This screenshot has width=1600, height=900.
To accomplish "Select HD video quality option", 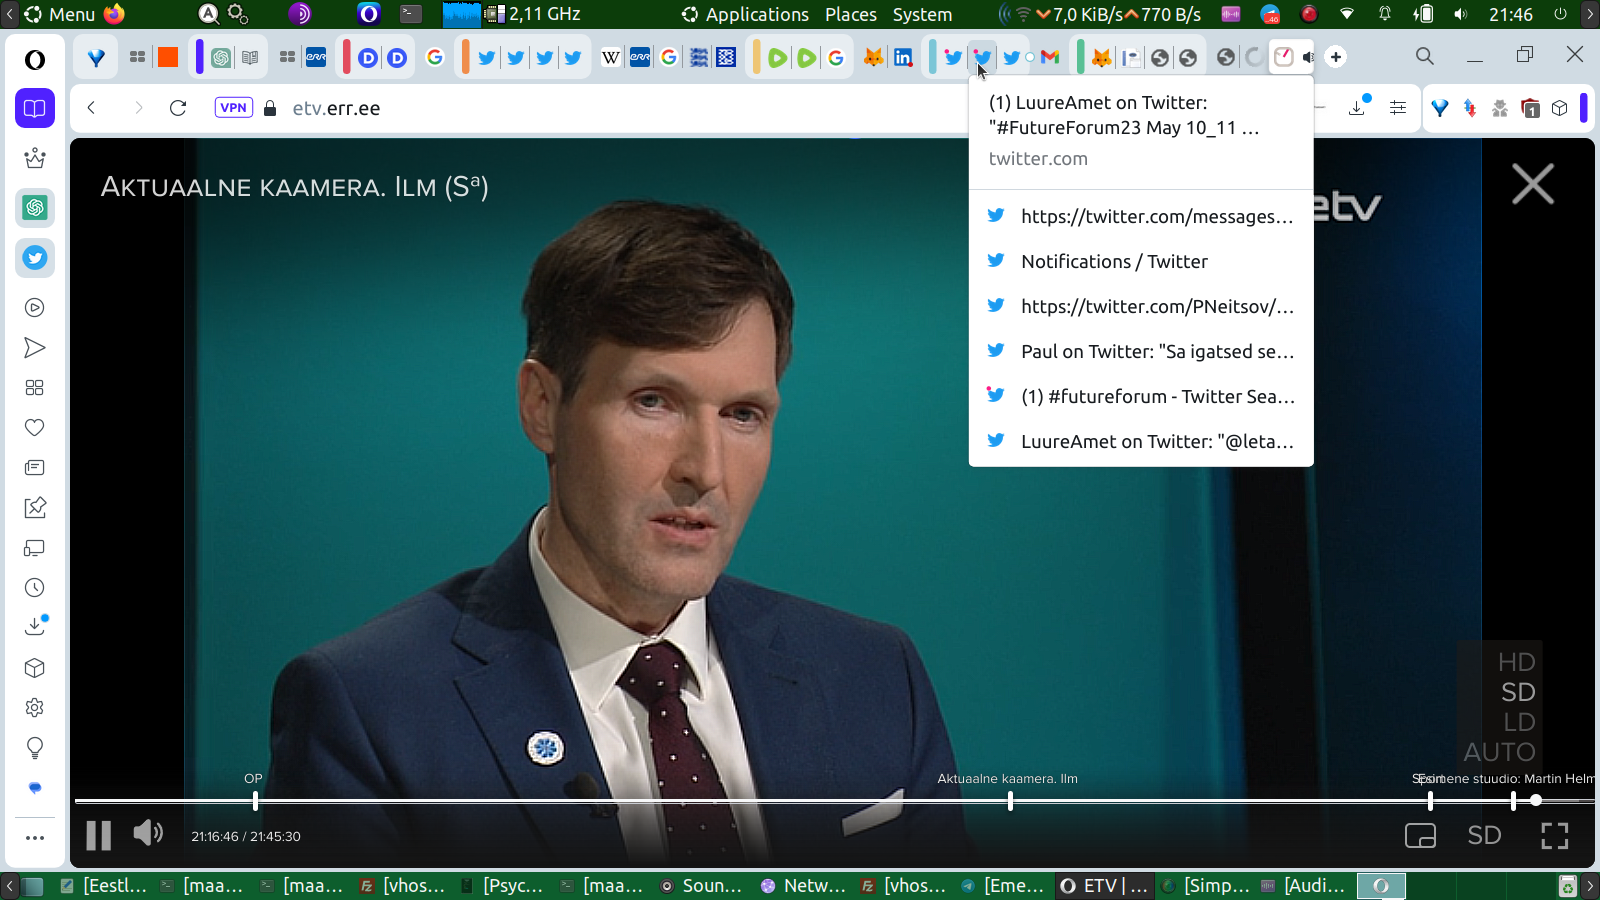I will pos(1516,662).
